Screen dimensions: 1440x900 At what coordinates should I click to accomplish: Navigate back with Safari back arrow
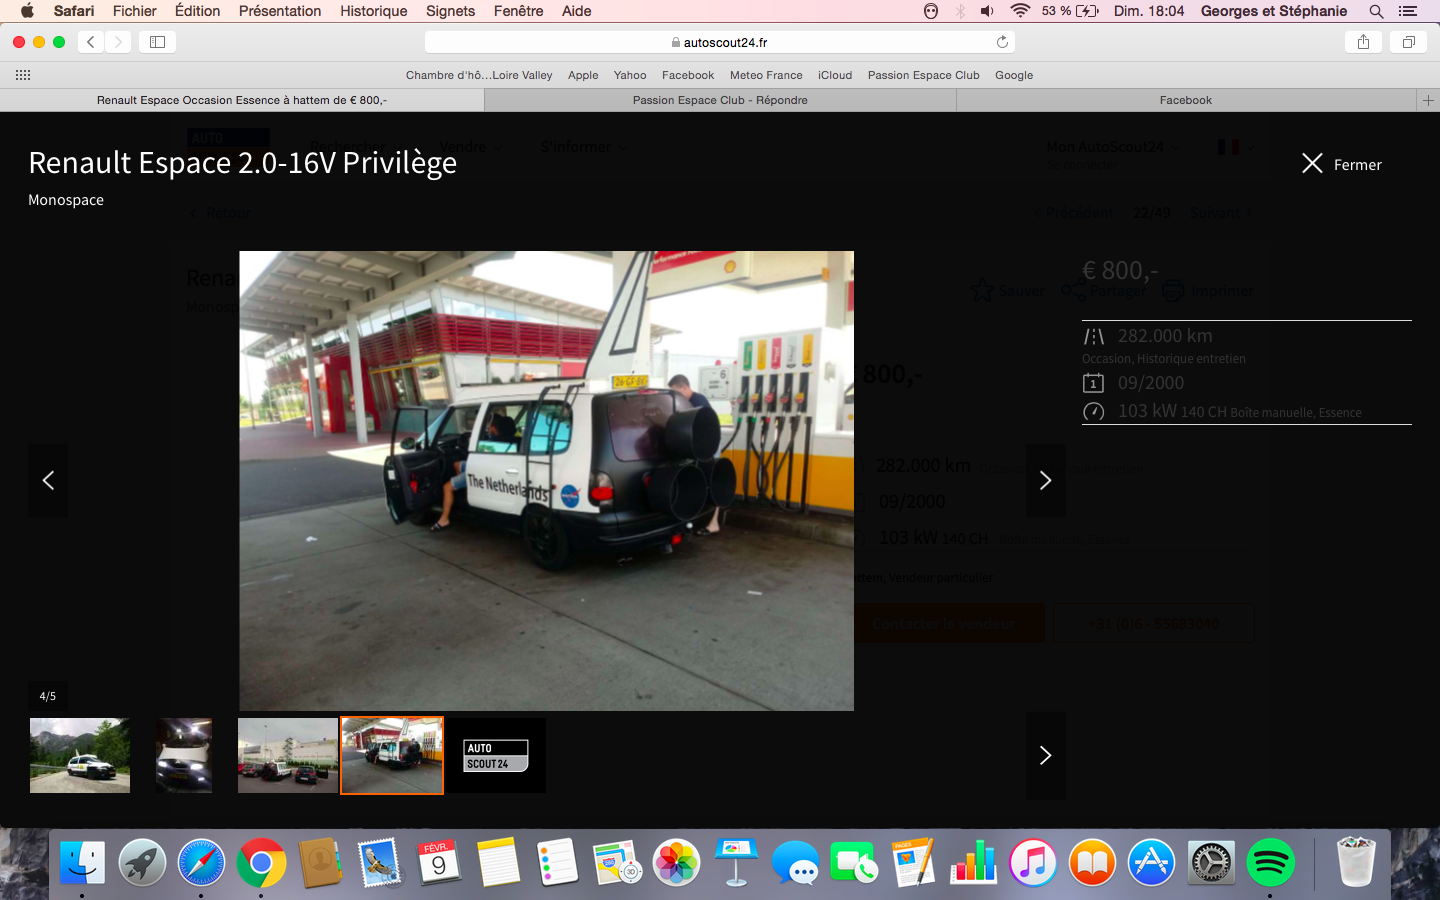91,42
